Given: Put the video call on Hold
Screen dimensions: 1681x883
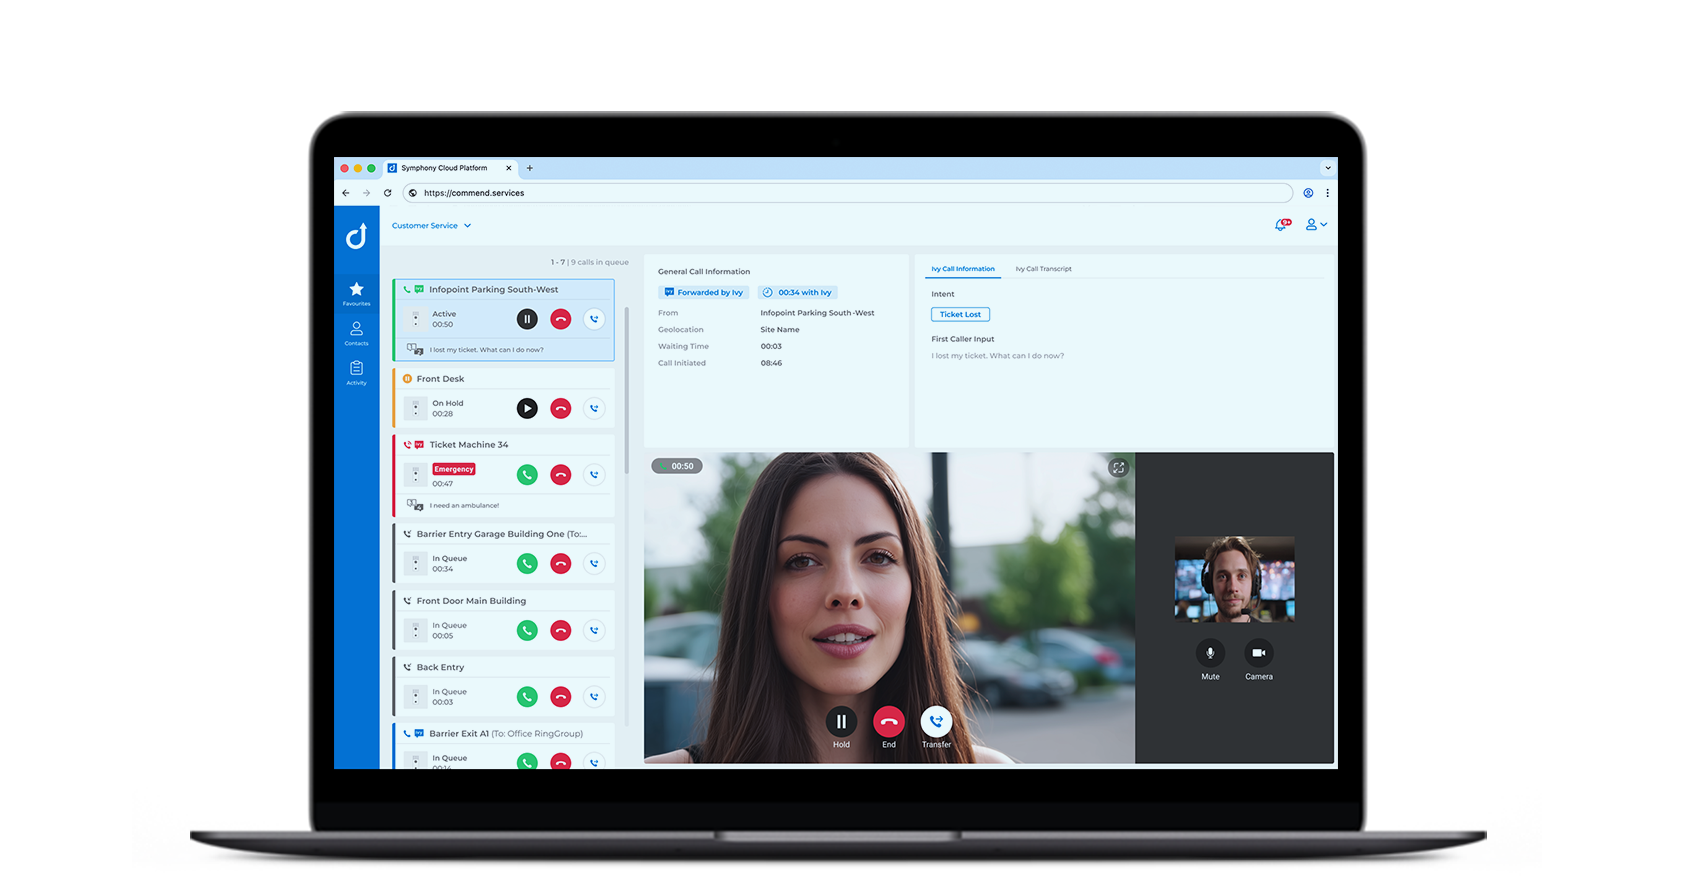Looking at the screenshot, I should coord(841,722).
